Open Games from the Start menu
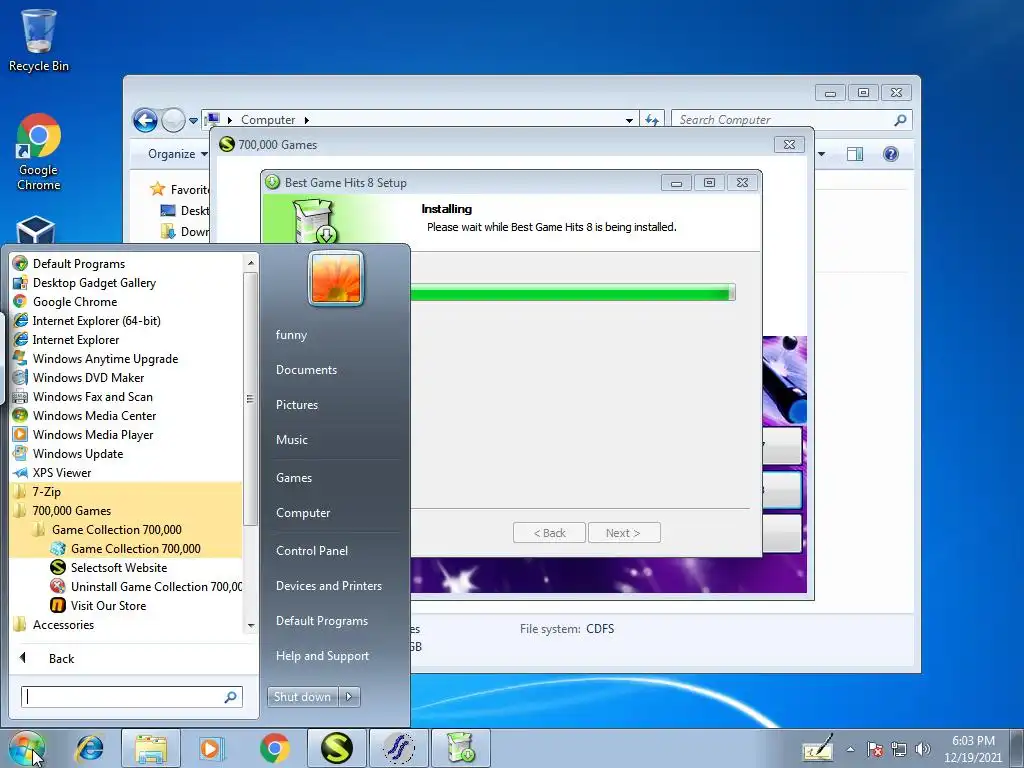The height and width of the screenshot is (768, 1024). point(294,478)
